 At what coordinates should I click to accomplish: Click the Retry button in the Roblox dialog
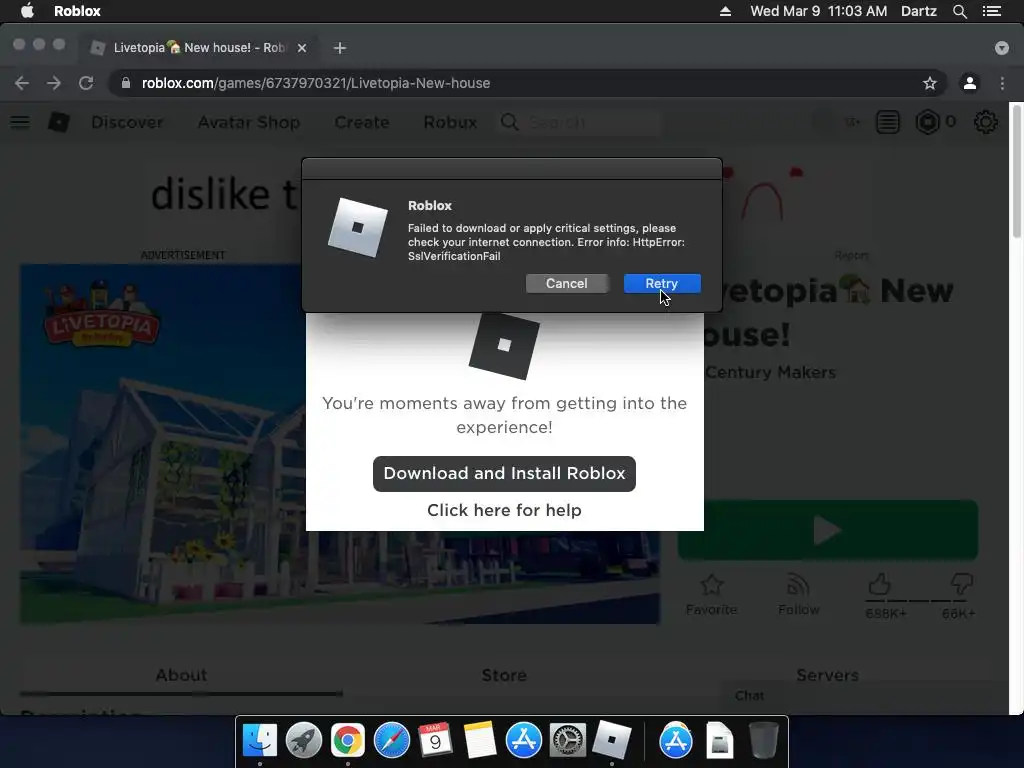point(662,283)
